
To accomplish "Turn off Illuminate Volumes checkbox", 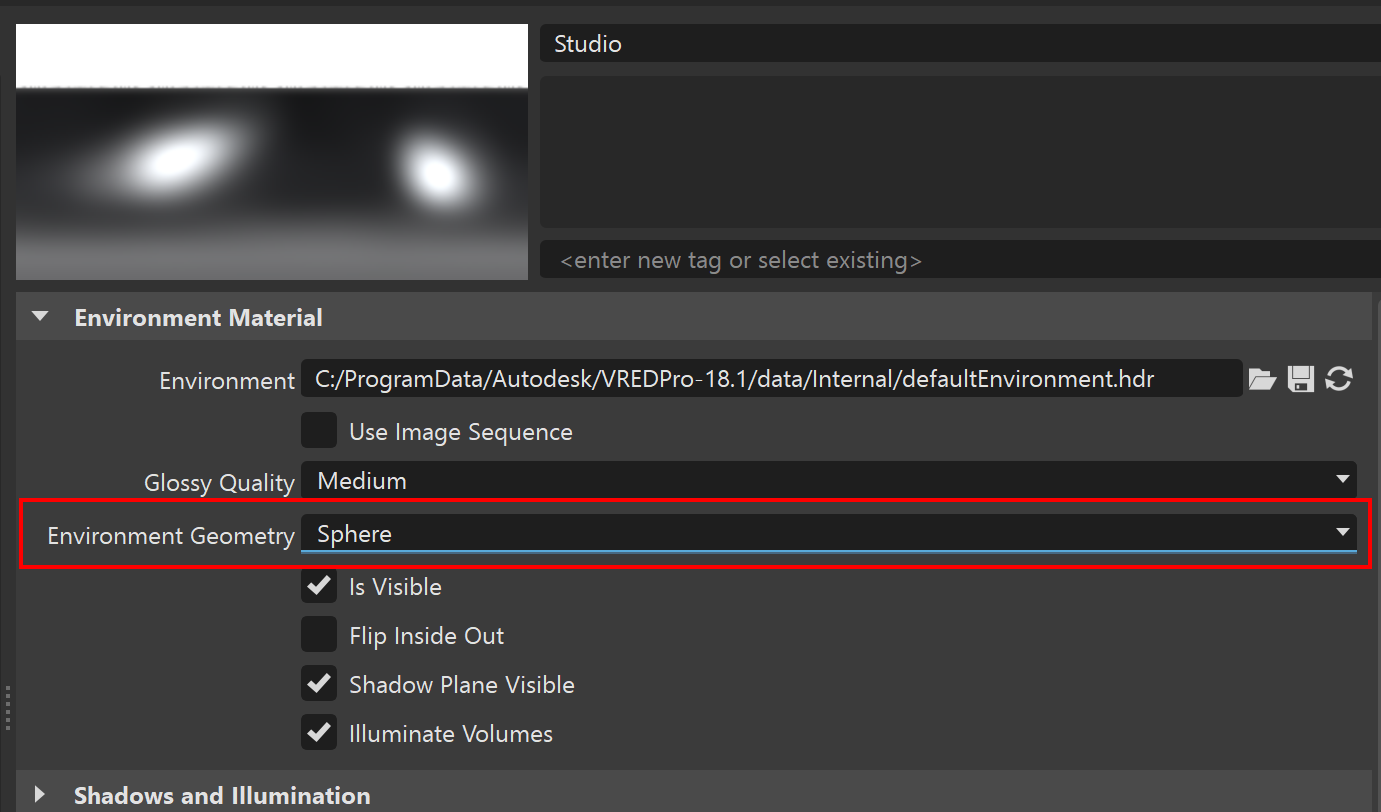I will tap(319, 733).
